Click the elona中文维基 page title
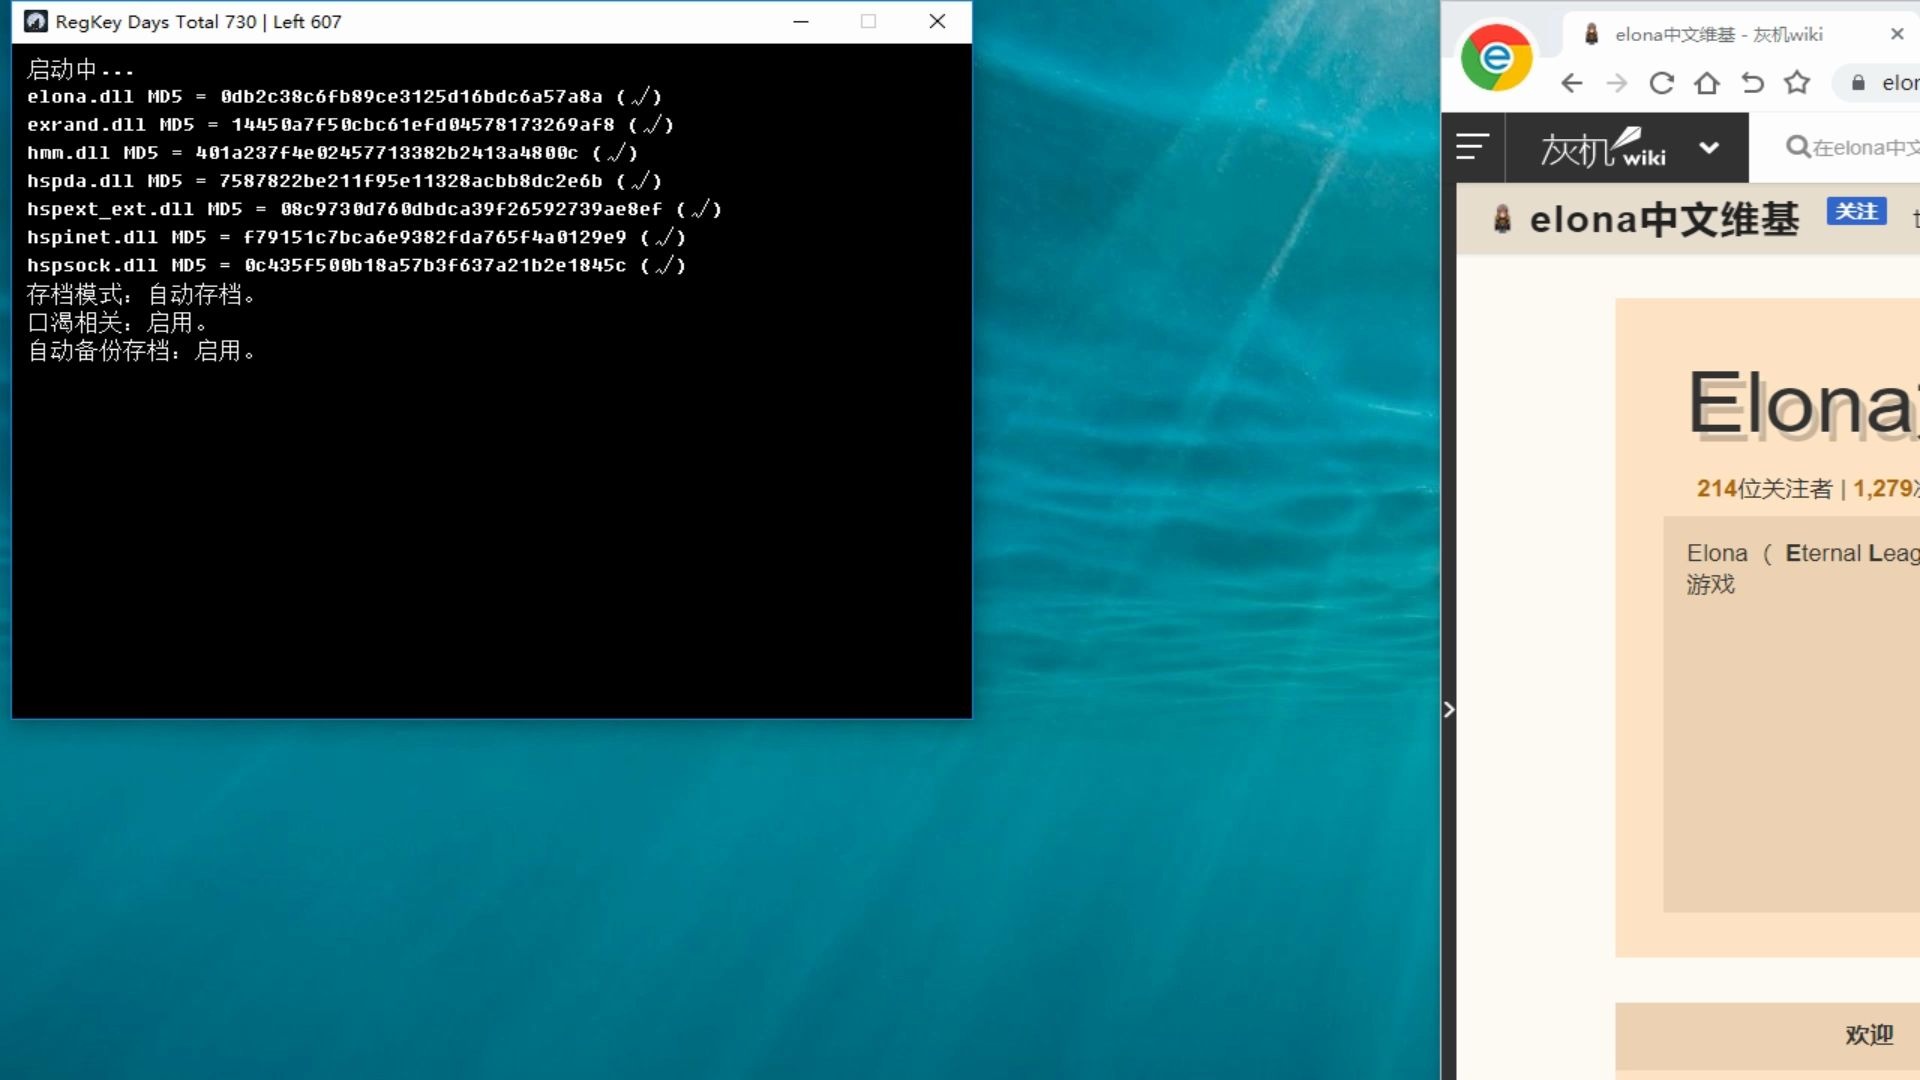 [x=1663, y=219]
